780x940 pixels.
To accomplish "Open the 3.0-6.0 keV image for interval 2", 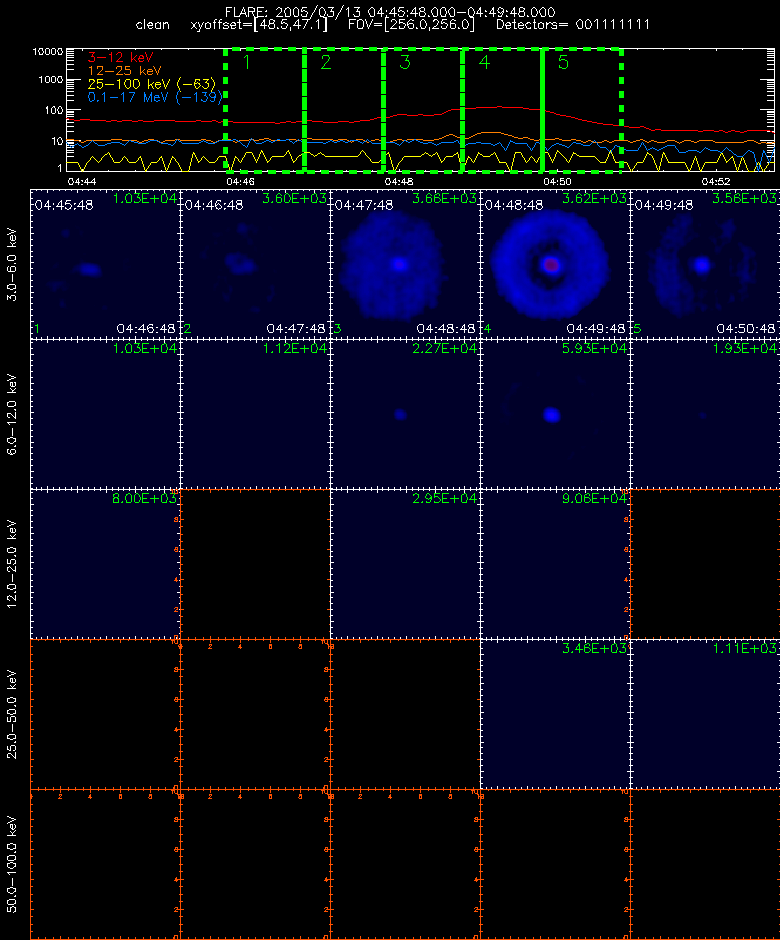I will click(x=255, y=264).
